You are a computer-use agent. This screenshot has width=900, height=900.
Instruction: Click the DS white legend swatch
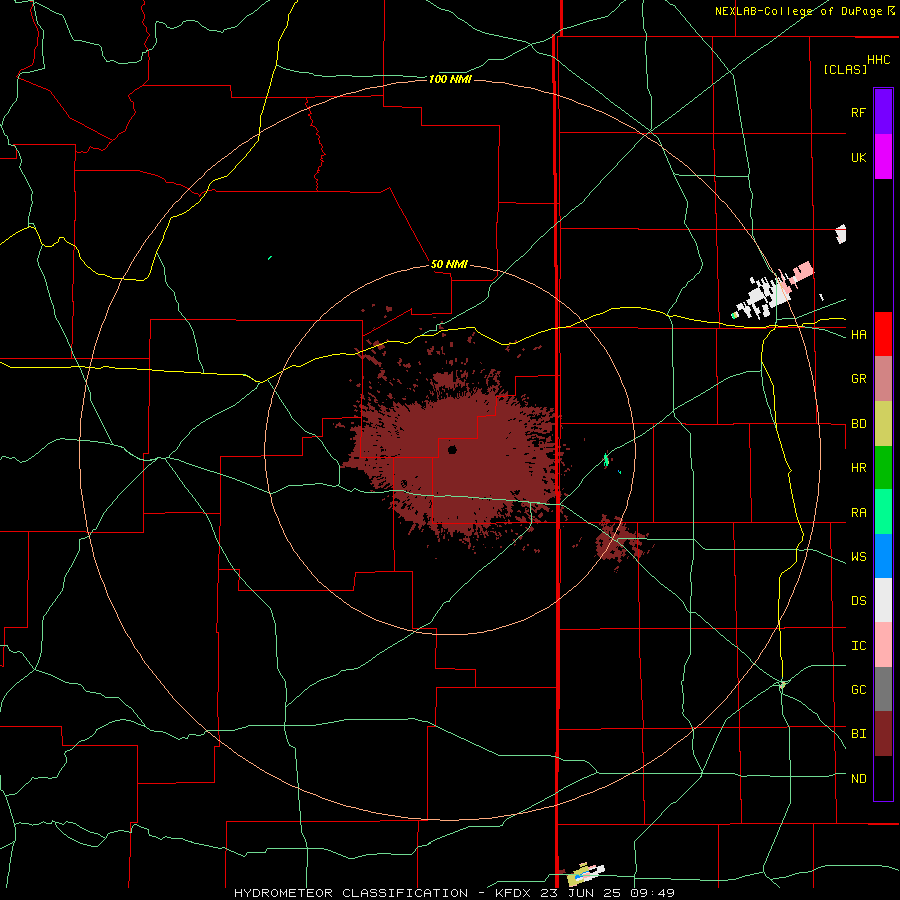(883, 600)
